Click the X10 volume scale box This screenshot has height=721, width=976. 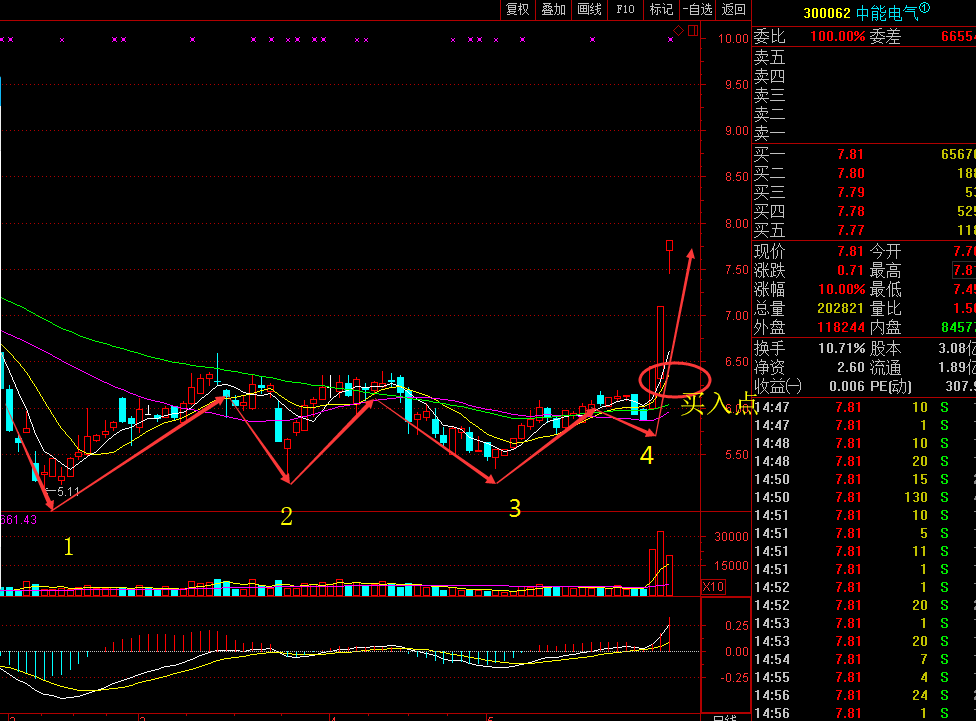713,587
